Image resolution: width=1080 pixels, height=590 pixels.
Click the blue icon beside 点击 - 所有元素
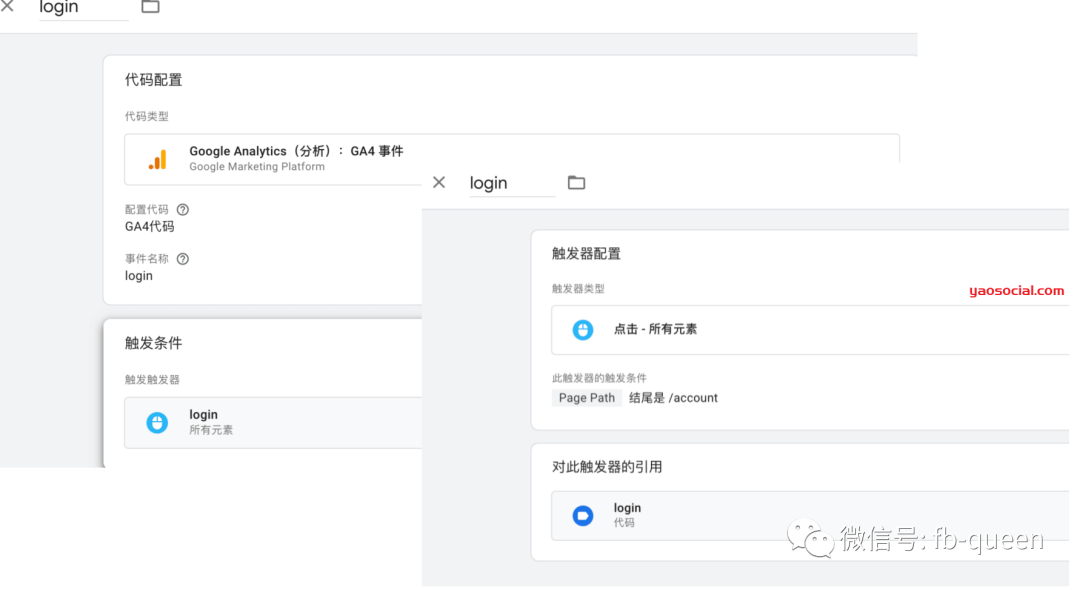pos(583,330)
